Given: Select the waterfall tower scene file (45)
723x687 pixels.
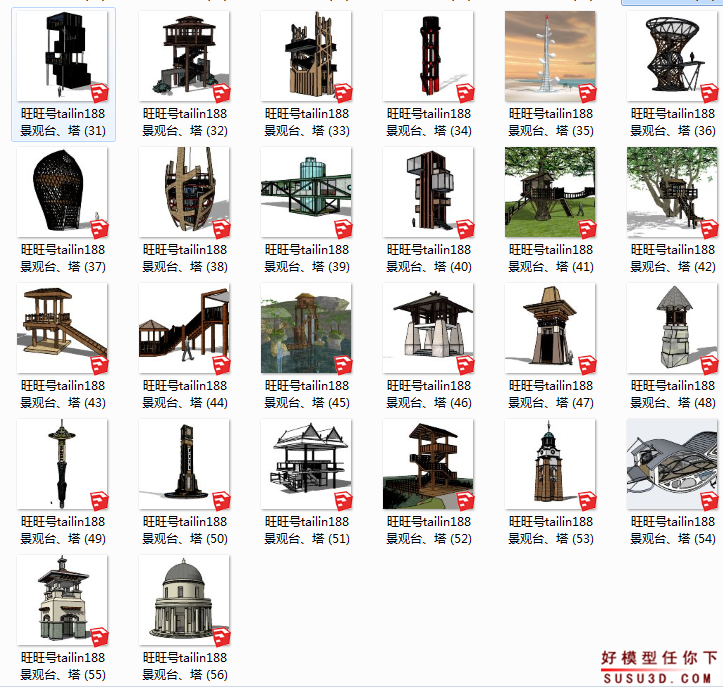Looking at the screenshot, I should 307,328.
